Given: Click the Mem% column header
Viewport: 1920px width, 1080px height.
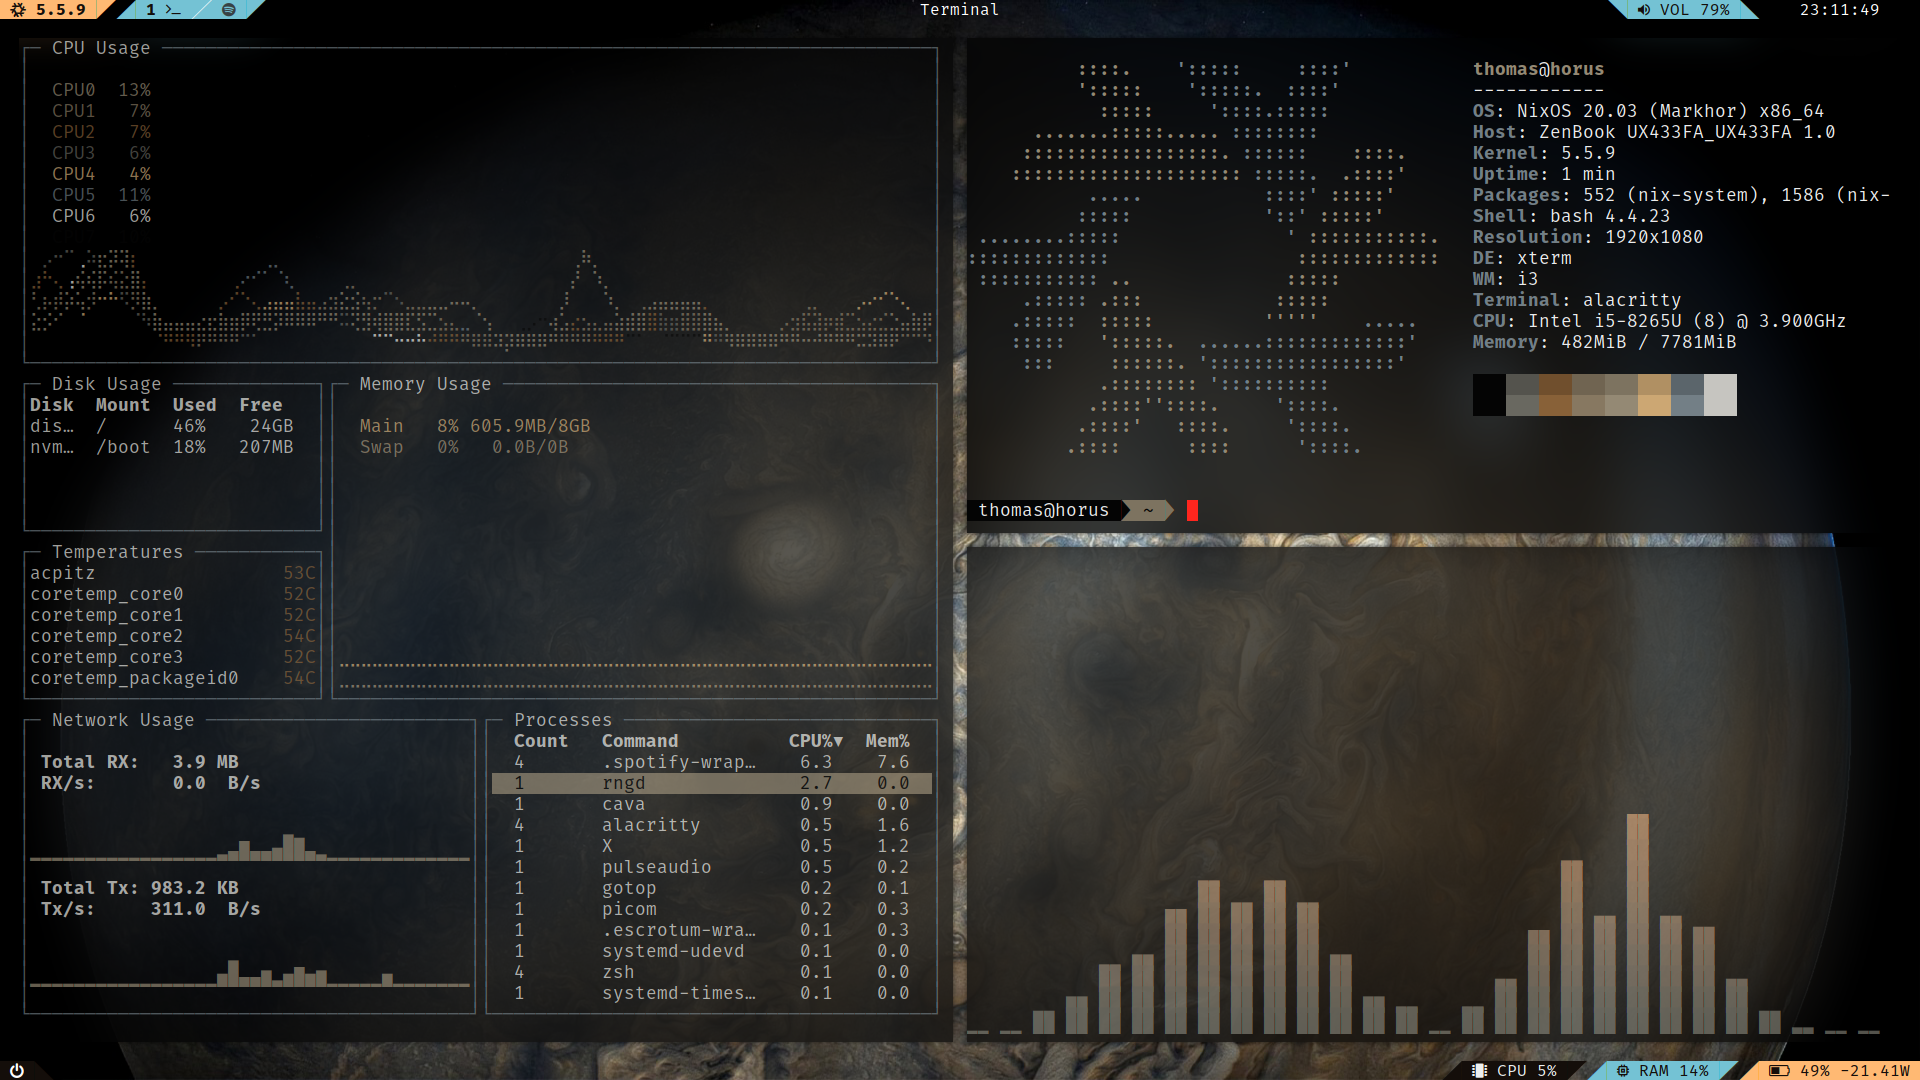Looking at the screenshot, I should click(x=887, y=741).
